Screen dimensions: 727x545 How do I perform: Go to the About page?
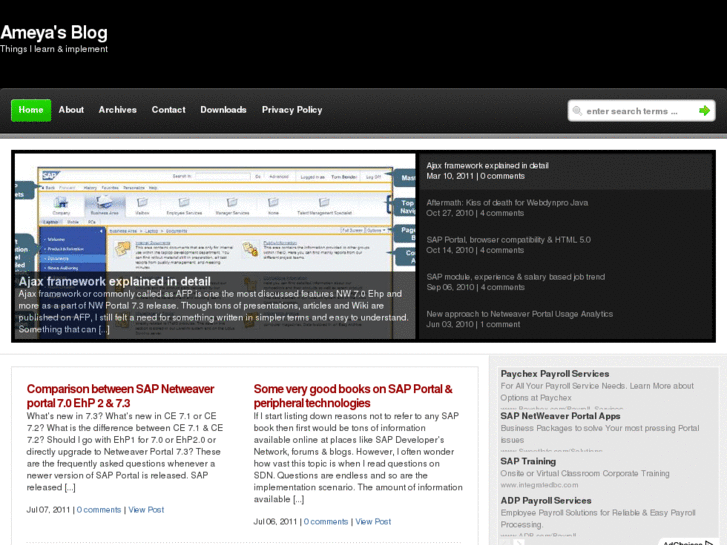click(x=71, y=110)
